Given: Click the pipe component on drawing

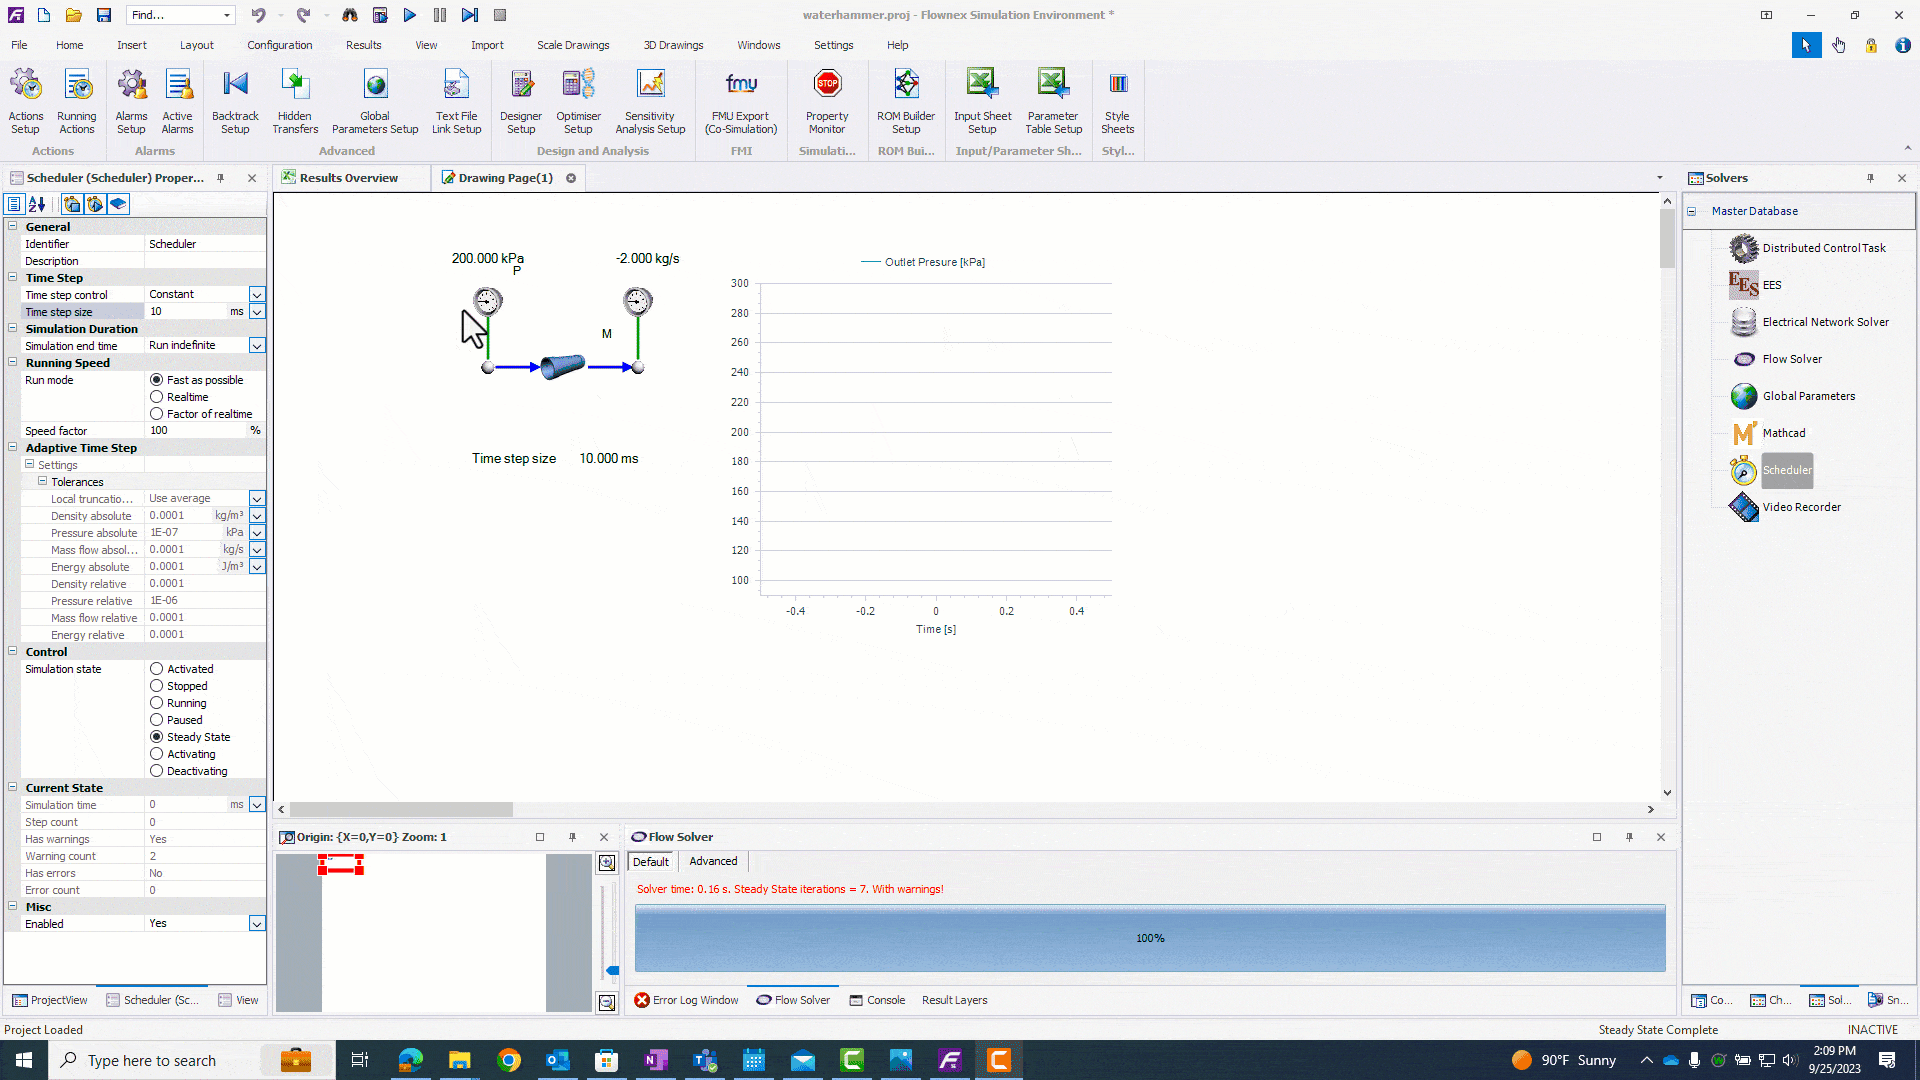Looking at the screenshot, I should coord(563,367).
